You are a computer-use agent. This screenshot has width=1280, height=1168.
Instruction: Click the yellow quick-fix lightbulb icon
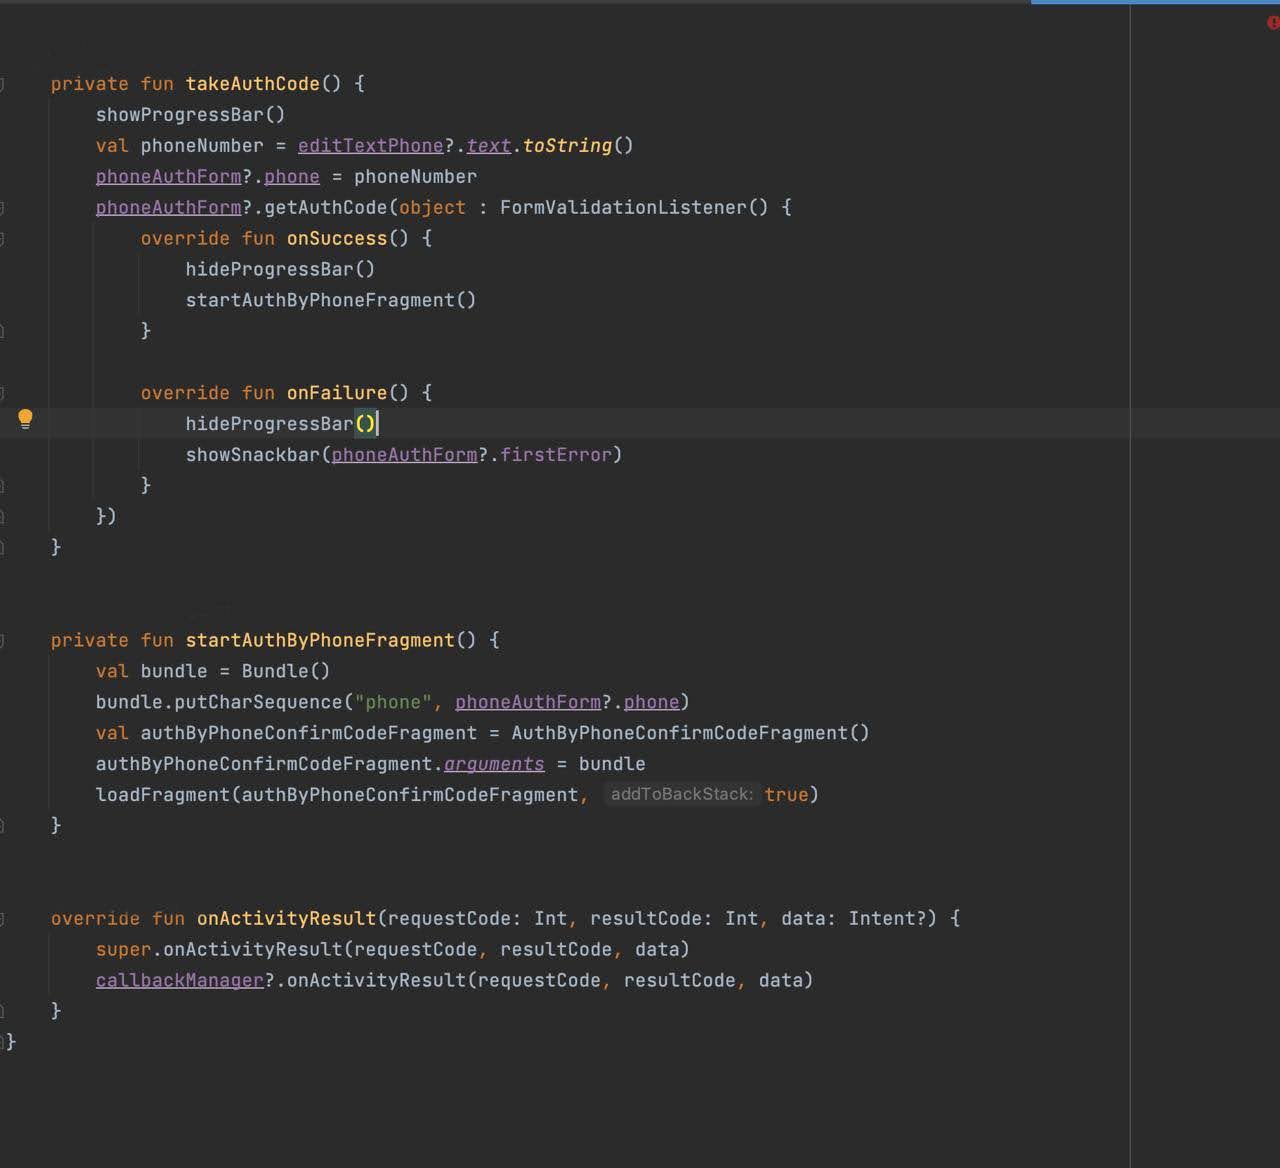(25, 419)
